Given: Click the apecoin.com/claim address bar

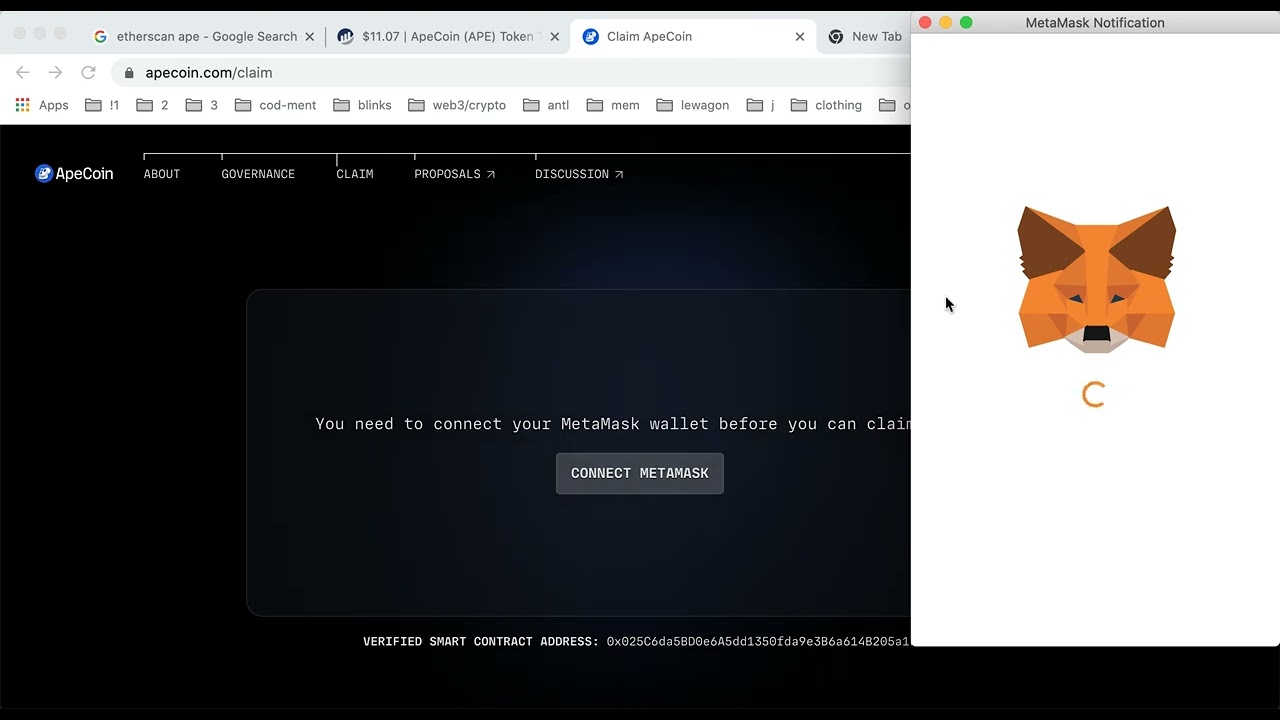Looking at the screenshot, I should pos(510,73).
